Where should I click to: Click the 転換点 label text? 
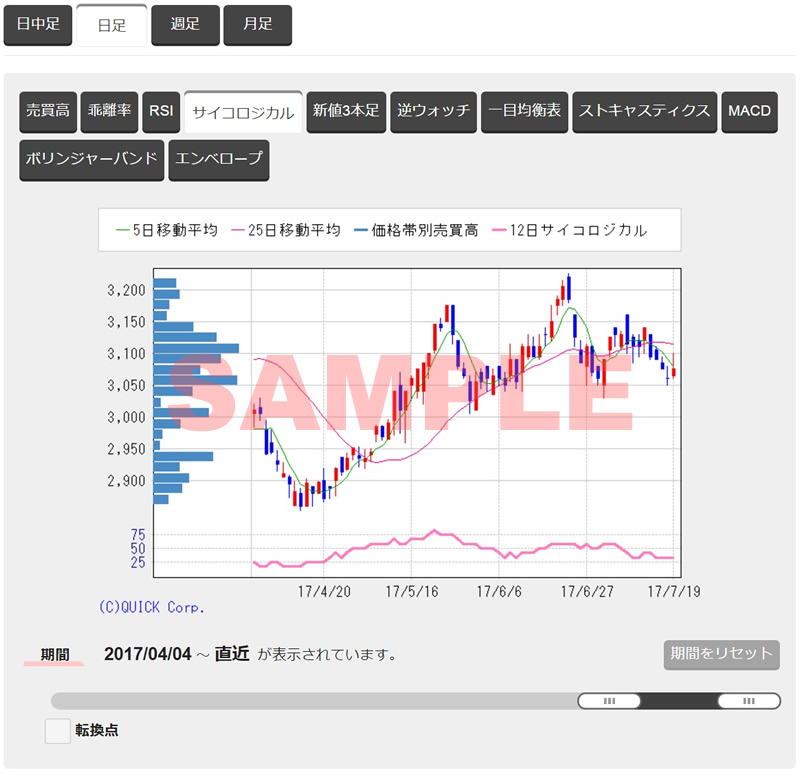click(x=97, y=730)
